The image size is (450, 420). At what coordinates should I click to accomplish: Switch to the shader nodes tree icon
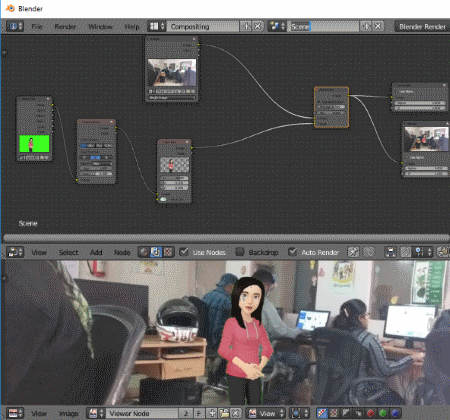pos(144,252)
